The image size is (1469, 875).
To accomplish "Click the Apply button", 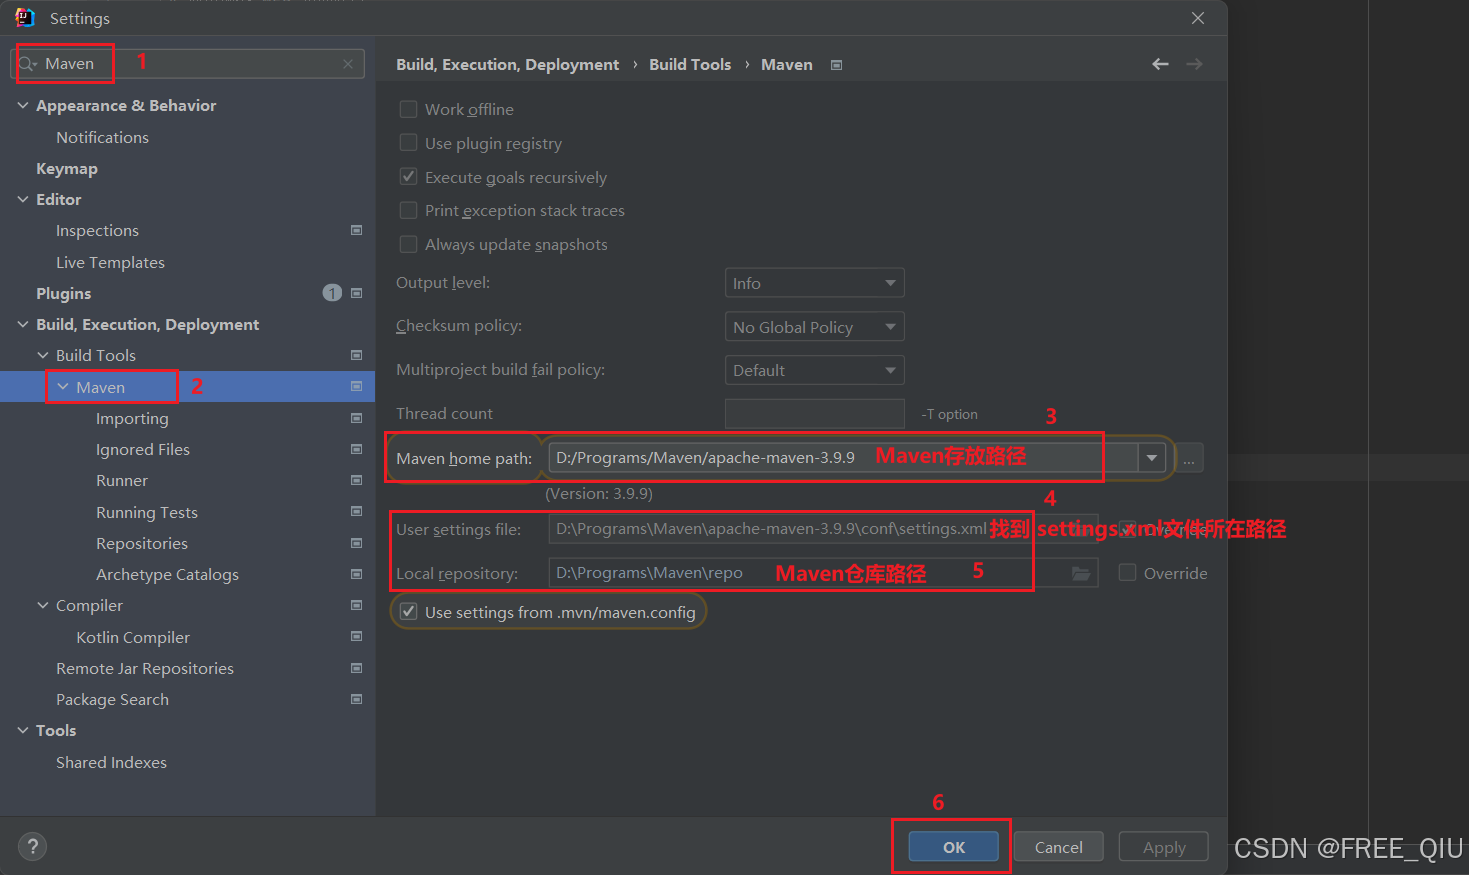I will tap(1164, 847).
